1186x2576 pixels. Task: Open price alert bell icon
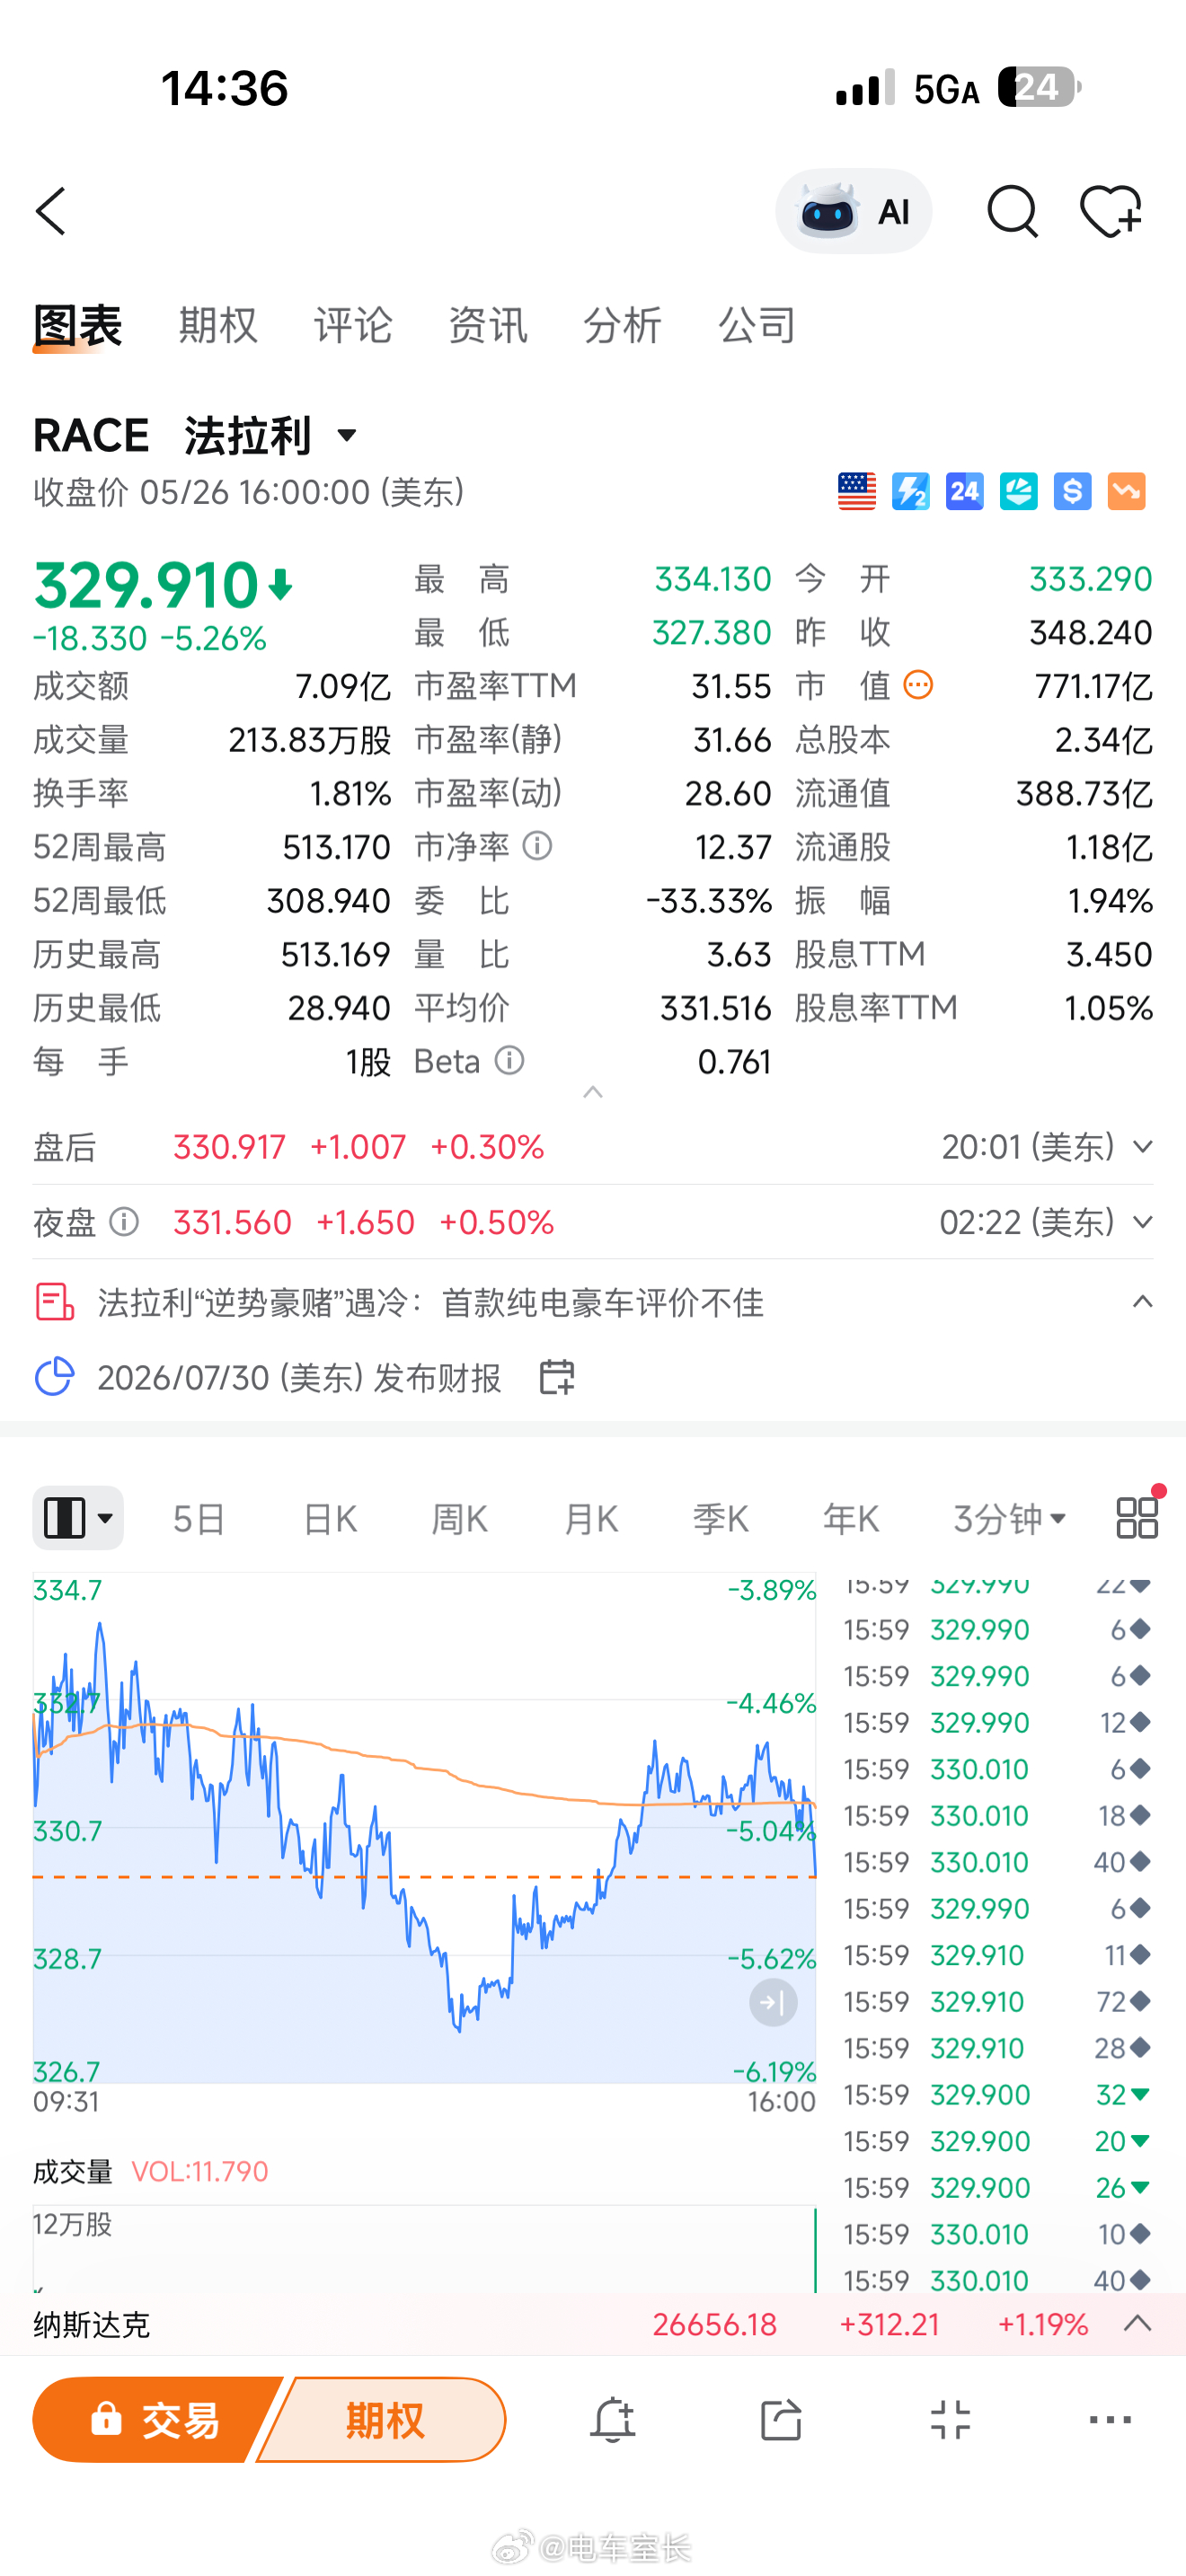coord(613,2420)
